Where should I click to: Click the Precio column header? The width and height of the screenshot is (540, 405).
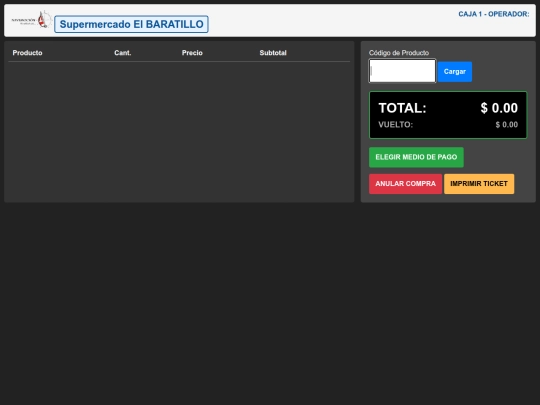pyautogui.click(x=192, y=53)
